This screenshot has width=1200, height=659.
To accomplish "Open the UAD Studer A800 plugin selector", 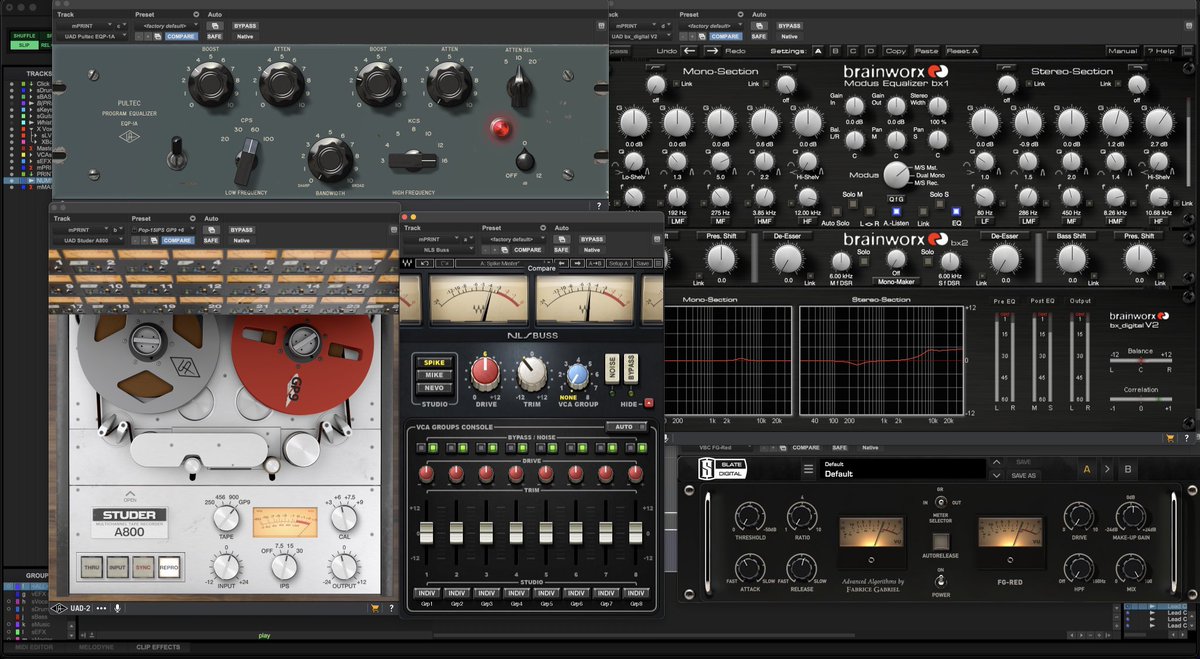I will (87, 240).
